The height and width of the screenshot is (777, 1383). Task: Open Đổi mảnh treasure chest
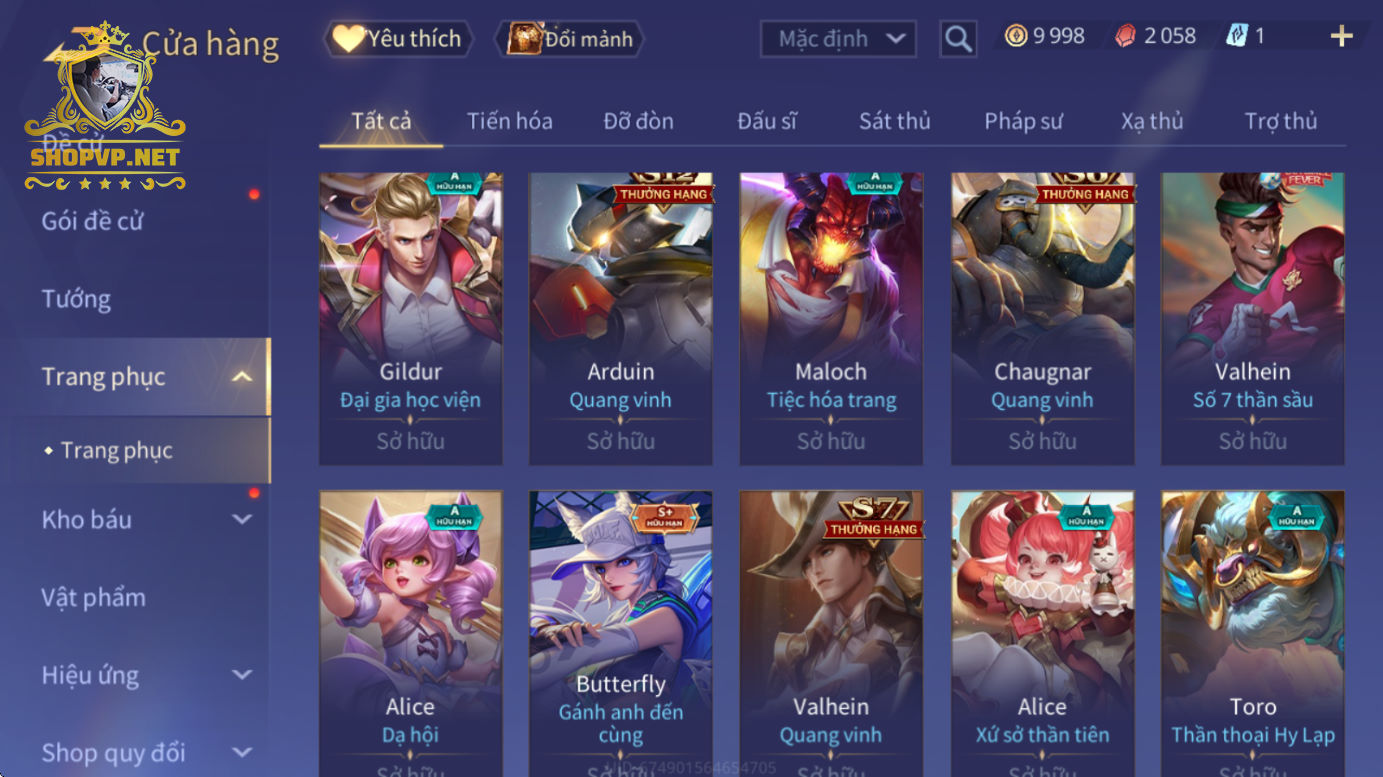click(x=570, y=39)
